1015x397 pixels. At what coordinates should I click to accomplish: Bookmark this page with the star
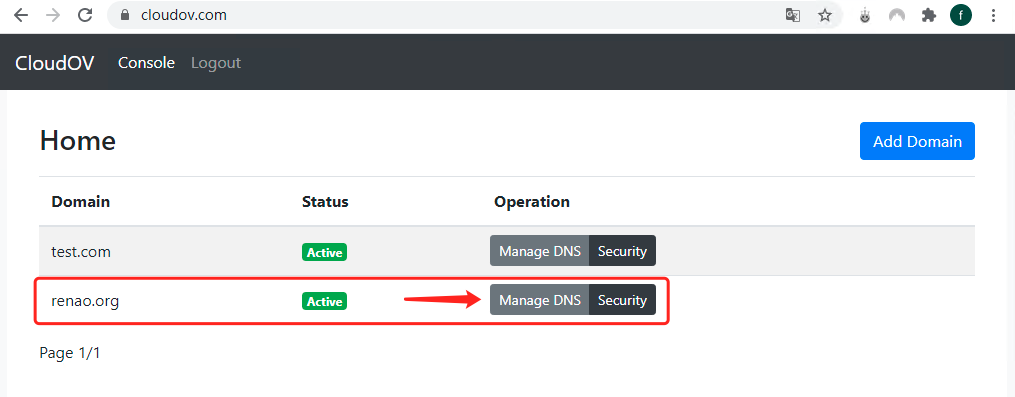click(x=825, y=16)
